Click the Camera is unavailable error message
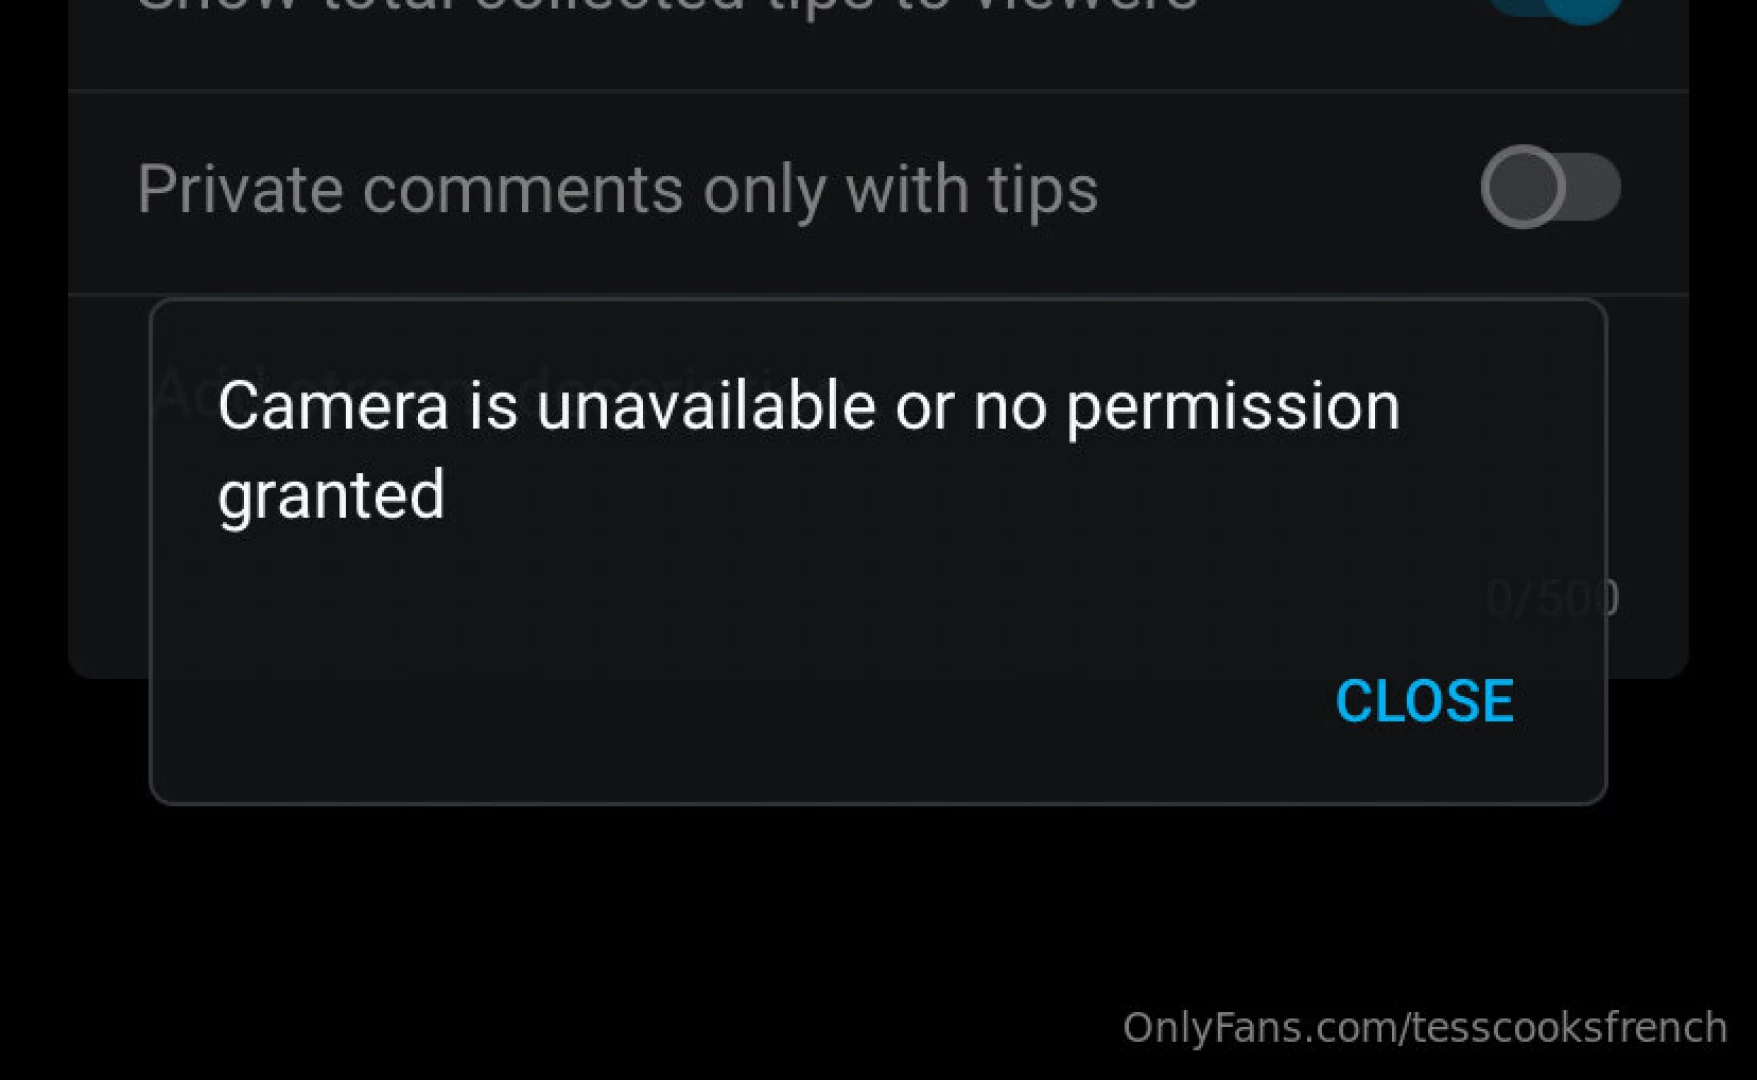This screenshot has height=1080, width=1757. 809,450
